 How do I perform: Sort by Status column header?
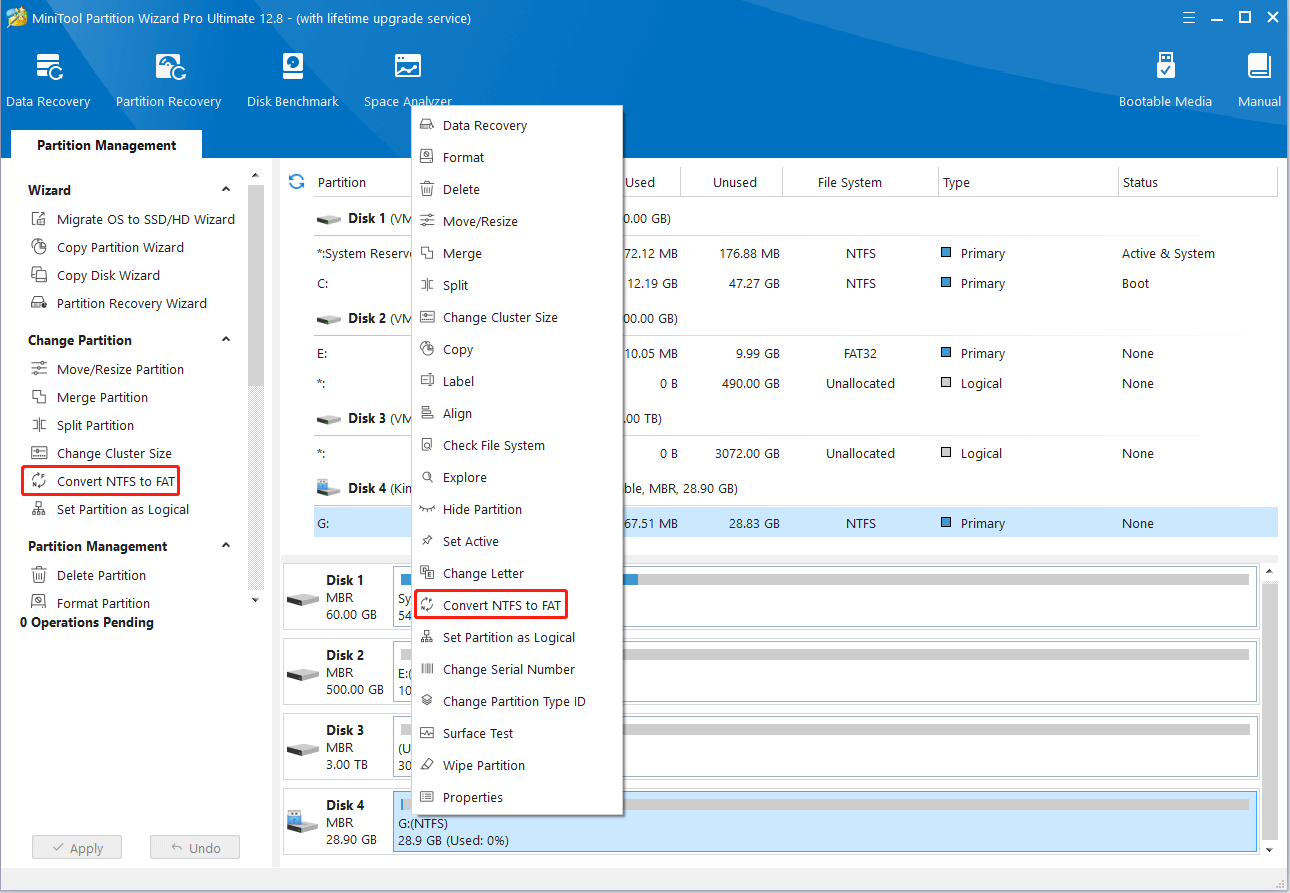(1198, 182)
